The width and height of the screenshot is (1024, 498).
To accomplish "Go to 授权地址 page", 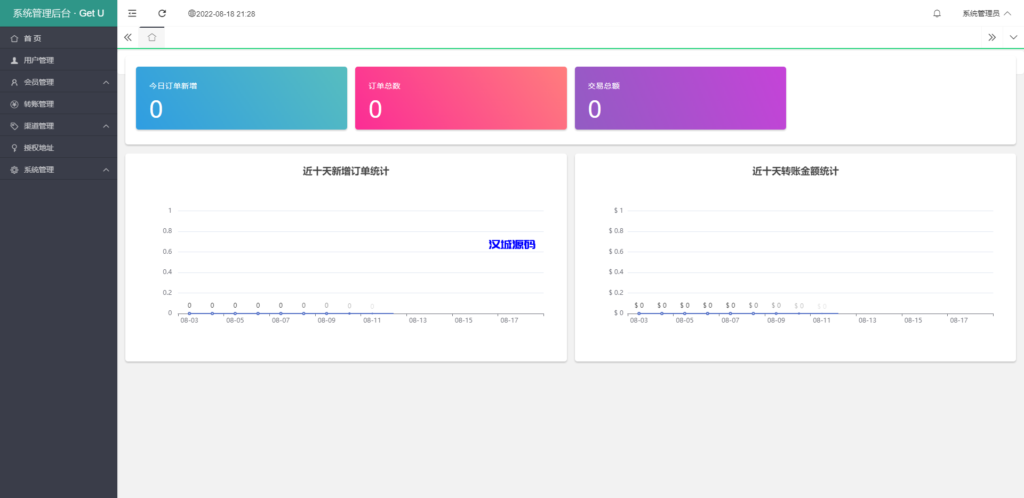I will click(x=38, y=148).
